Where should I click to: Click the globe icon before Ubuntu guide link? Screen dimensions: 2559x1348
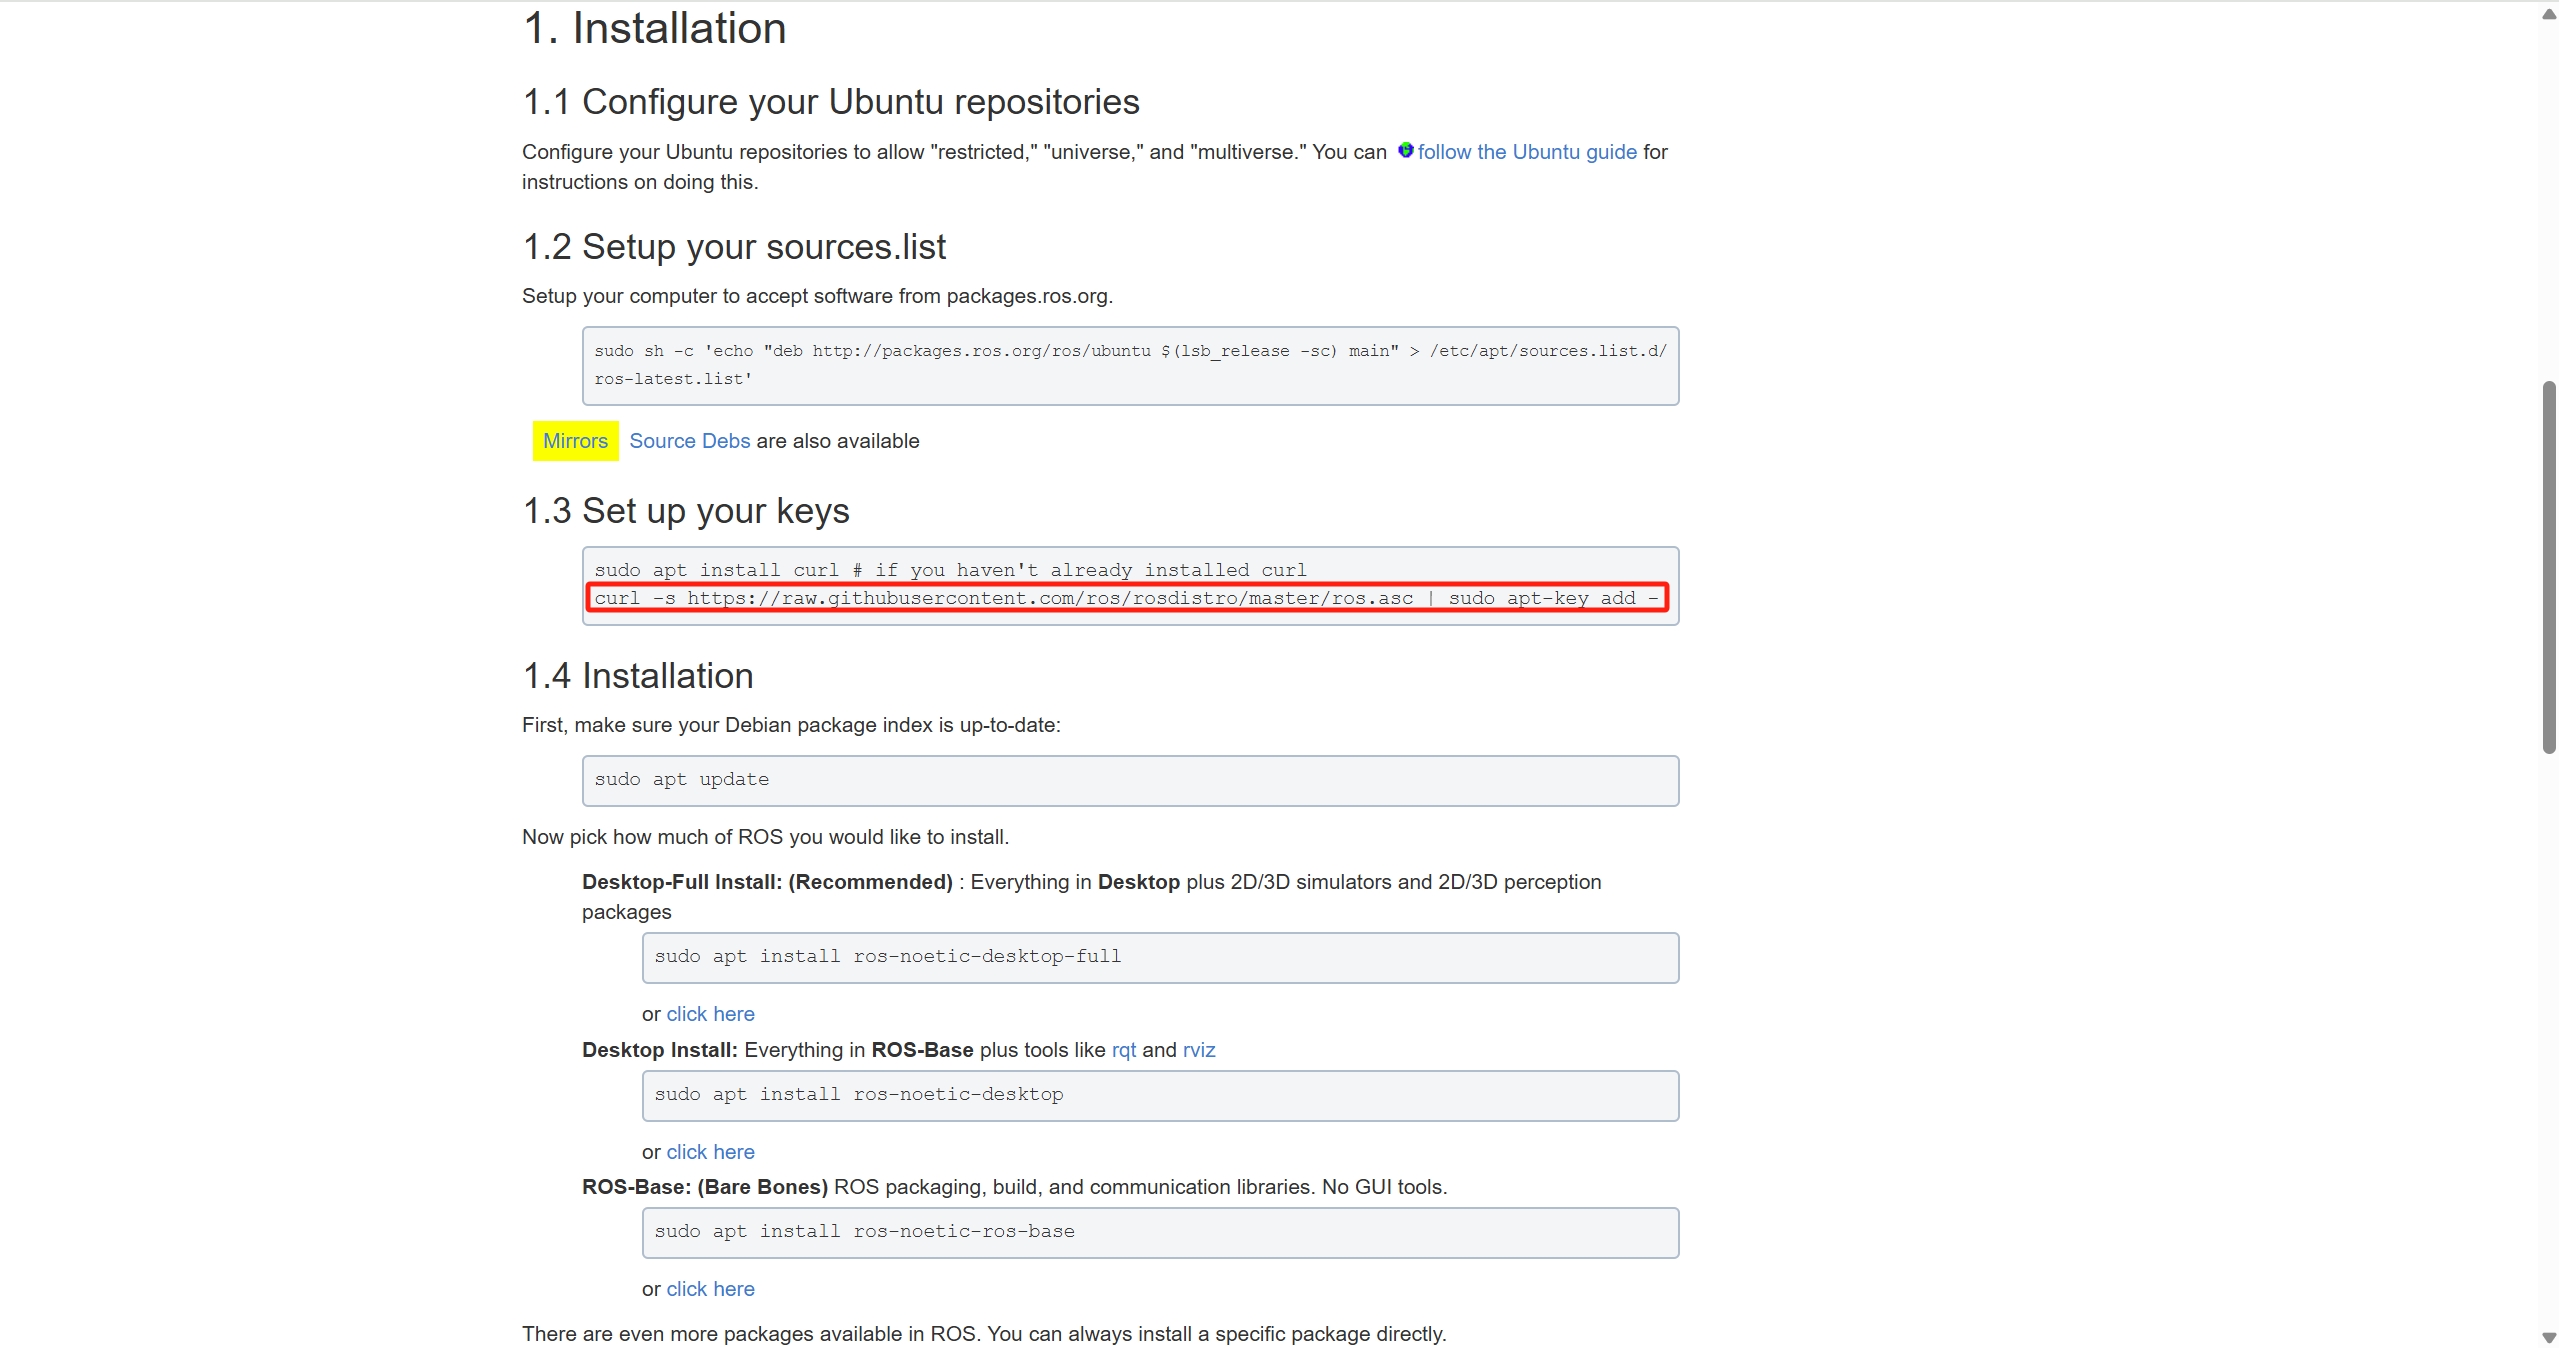pos(1405,150)
